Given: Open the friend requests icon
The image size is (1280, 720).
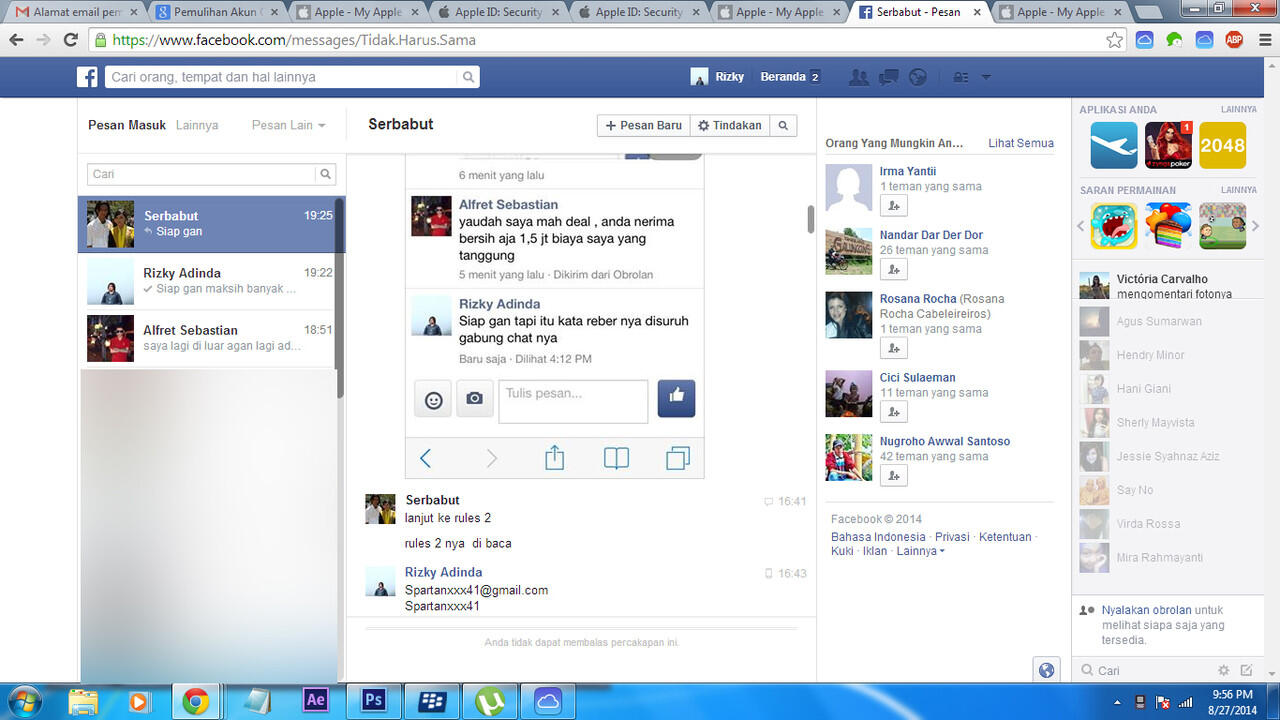Looking at the screenshot, I should tap(858, 77).
